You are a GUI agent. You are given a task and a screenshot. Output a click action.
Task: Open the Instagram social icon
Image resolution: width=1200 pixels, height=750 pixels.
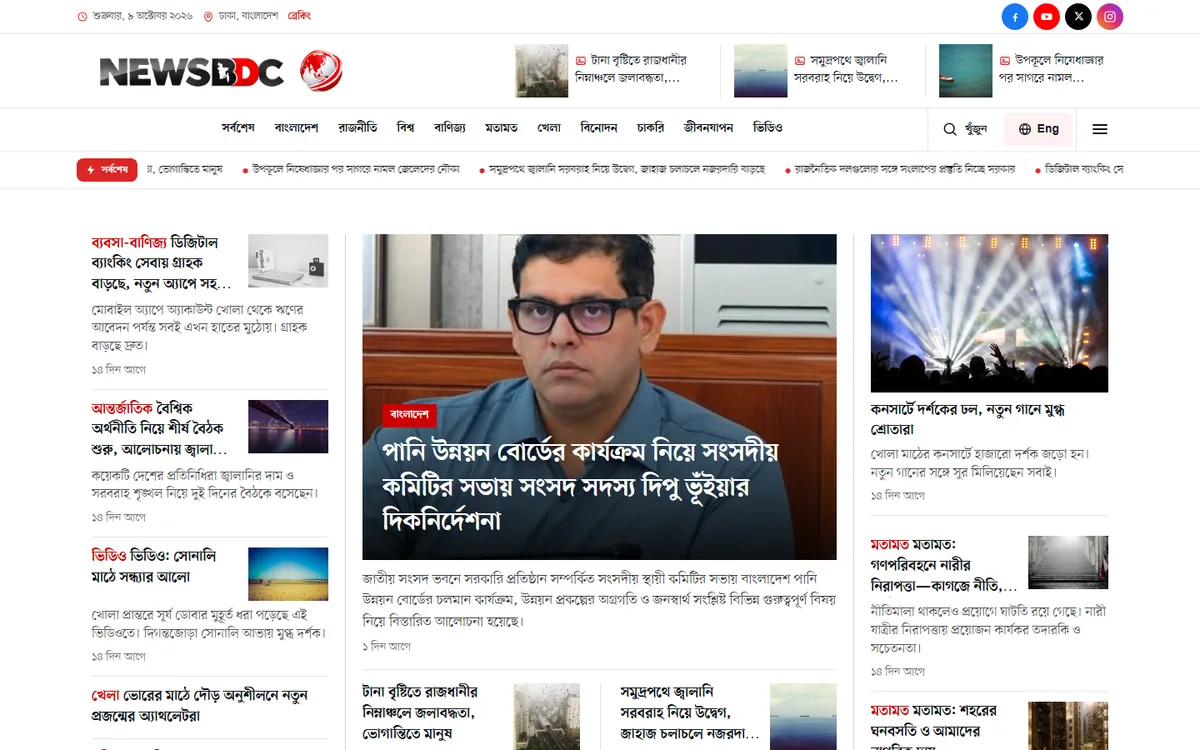[x=1110, y=17]
